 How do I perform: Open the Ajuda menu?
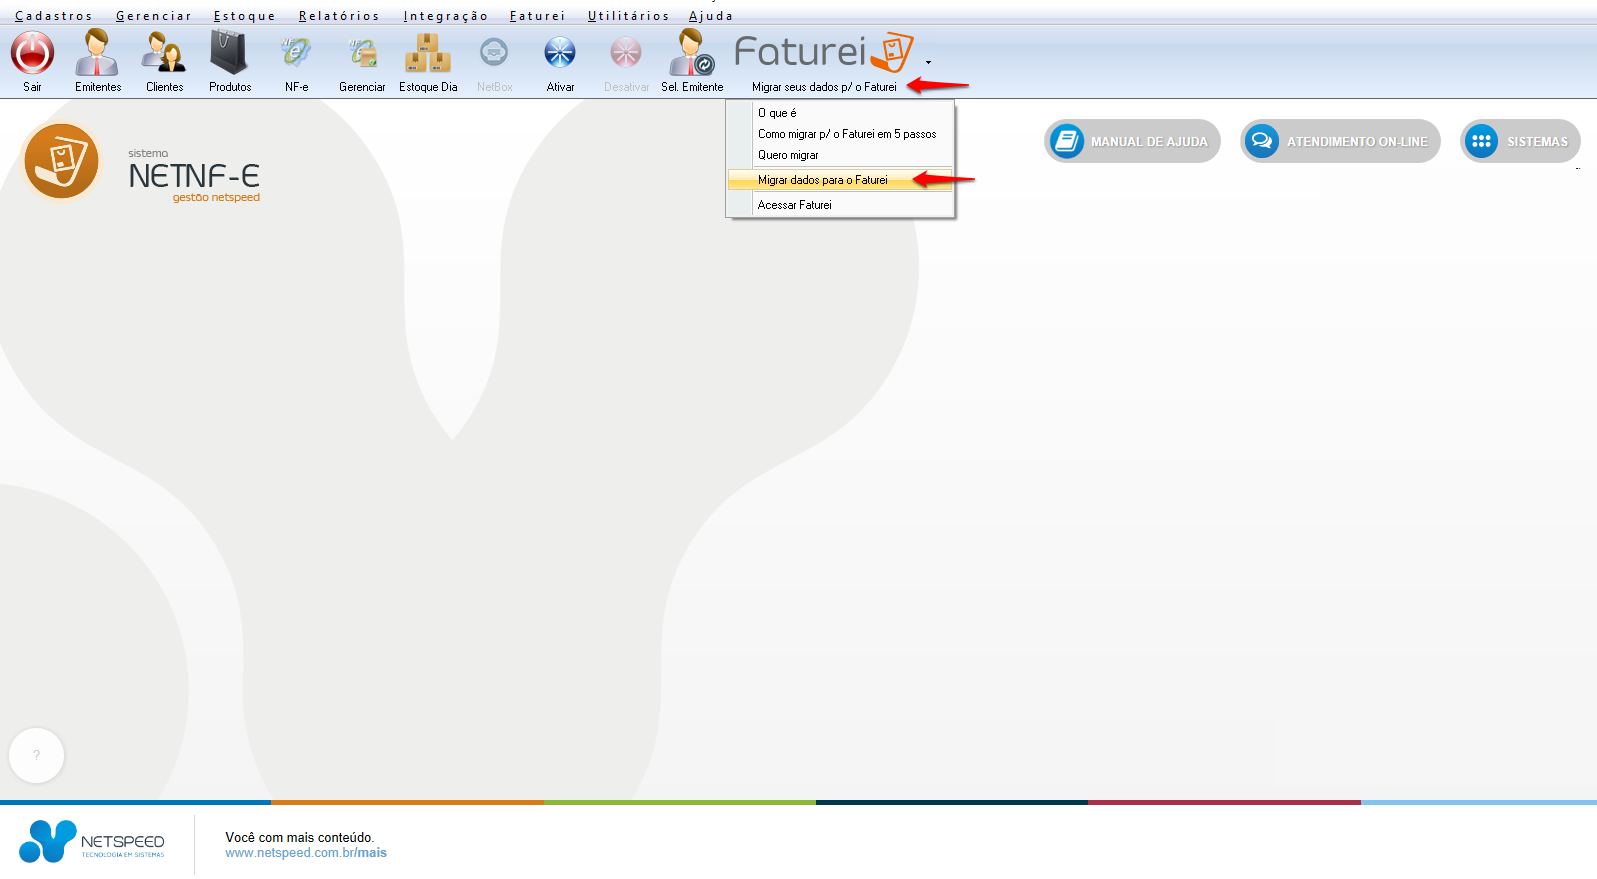711,16
